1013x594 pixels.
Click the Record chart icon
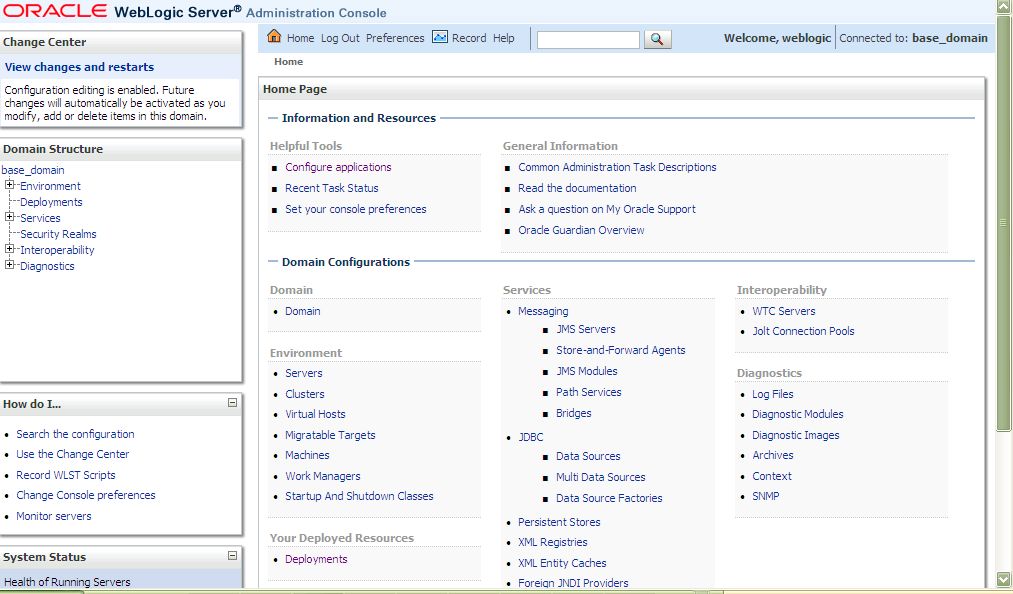(440, 37)
